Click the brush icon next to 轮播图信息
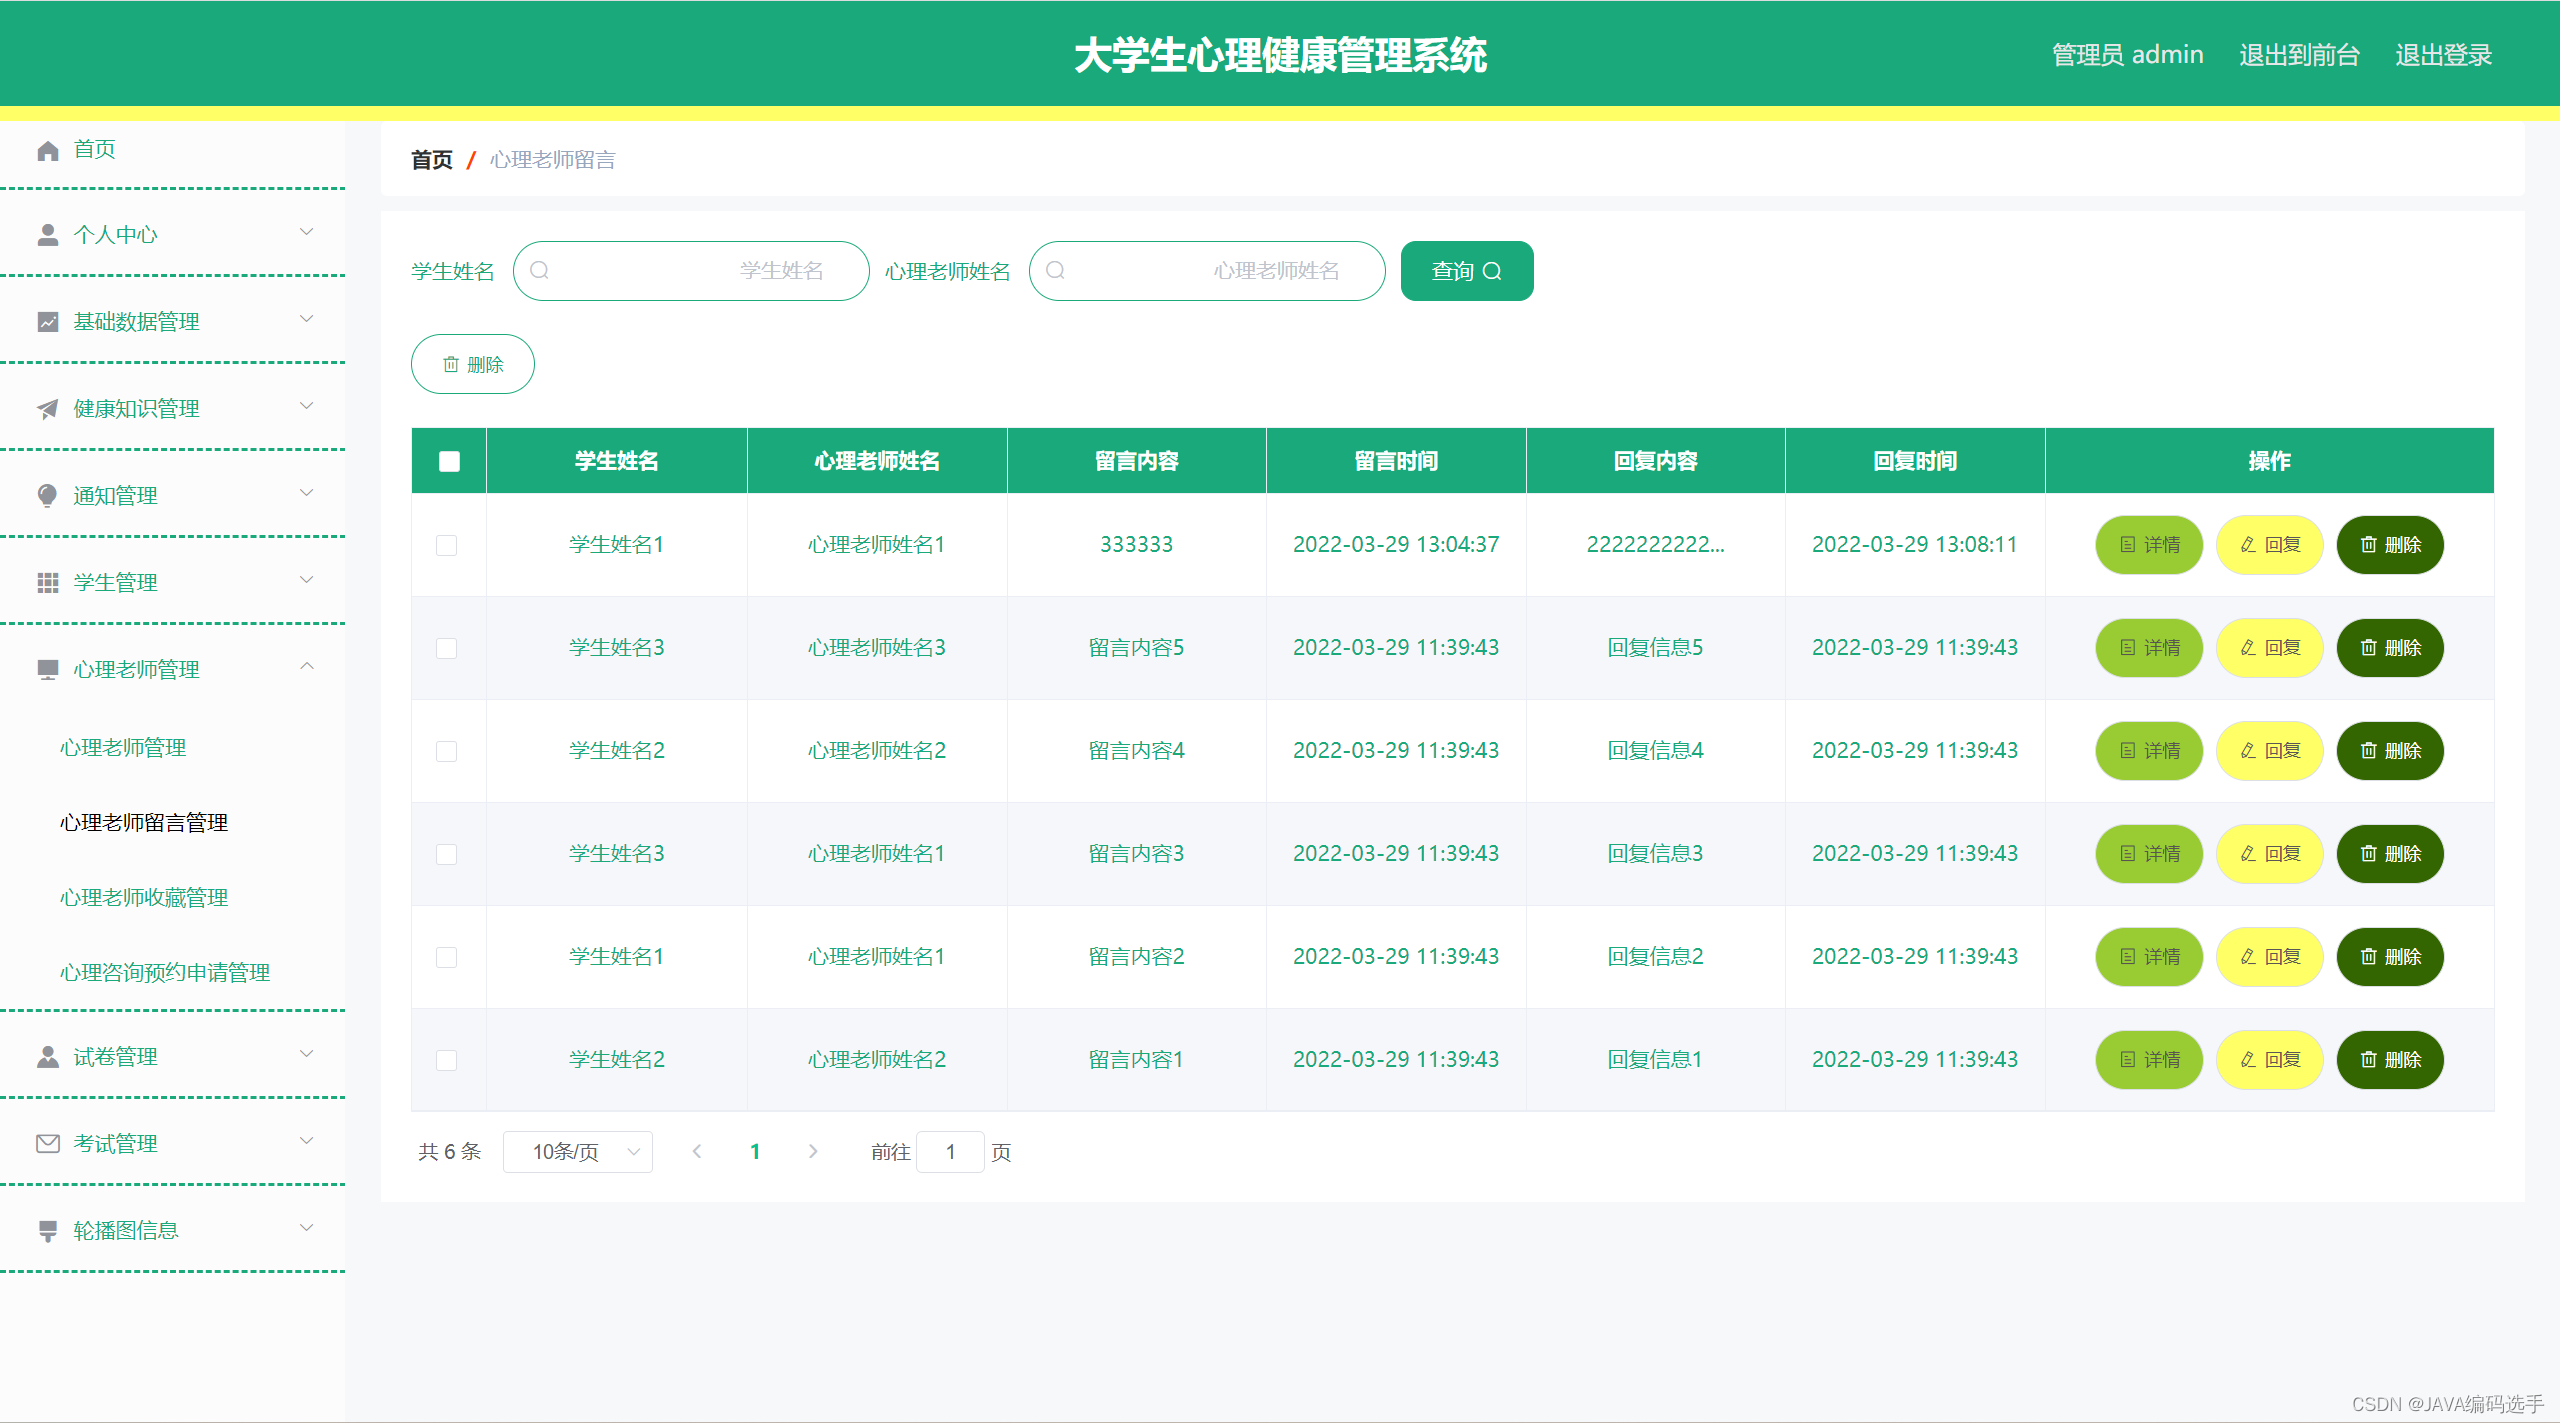Viewport: 2560px width, 1423px height. point(47,1231)
